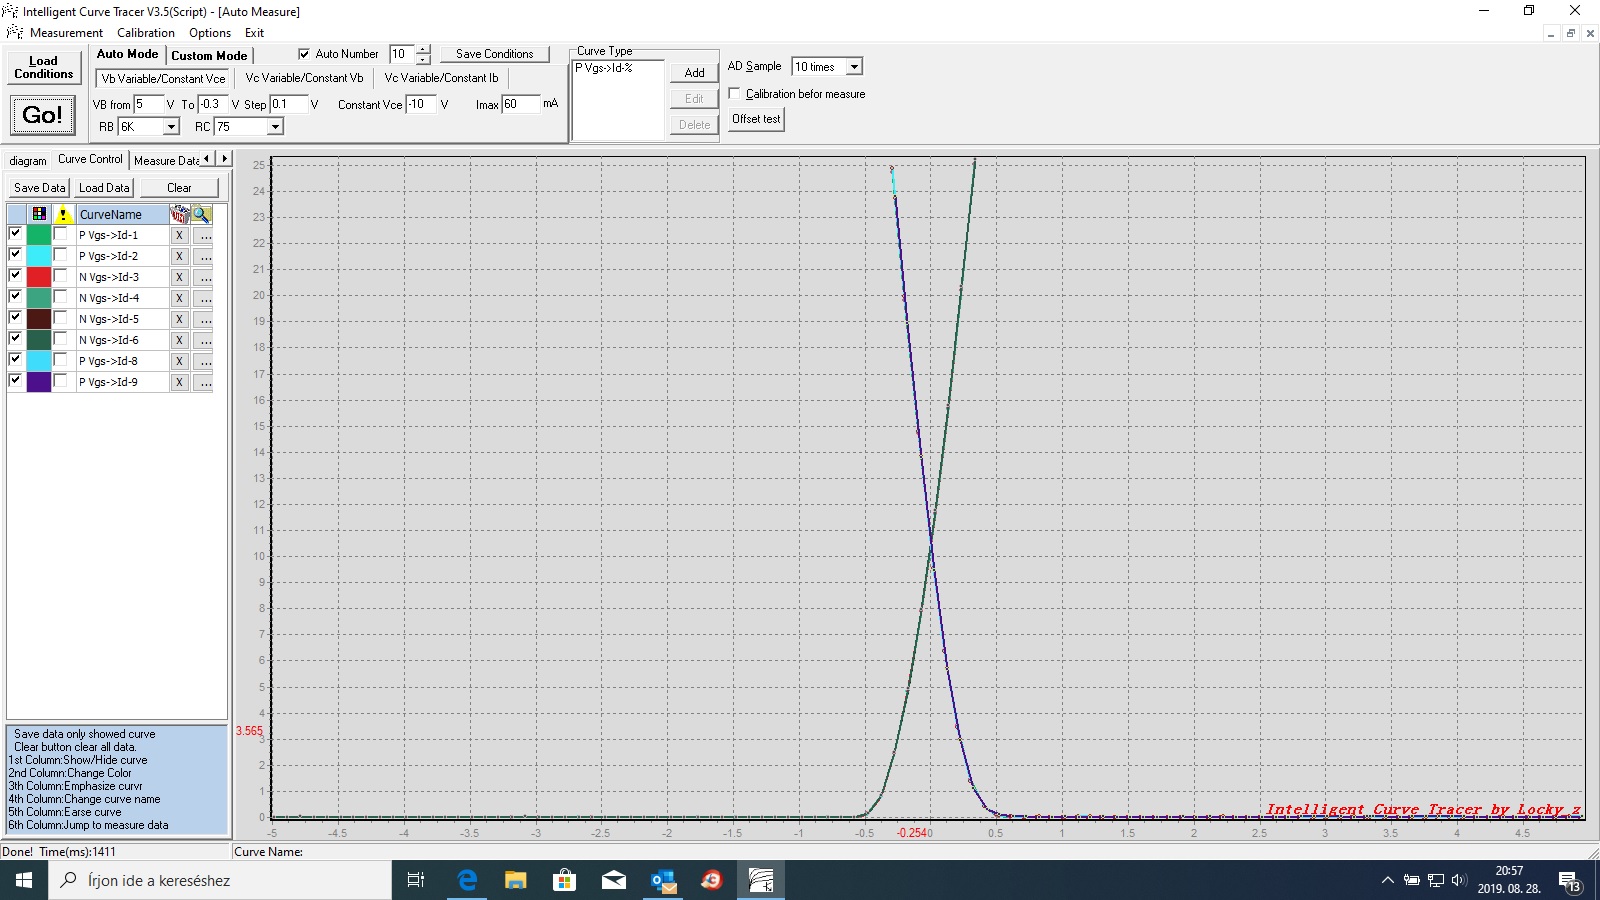
Task: Hide curve N Vgs->Id-4 via show checkbox
Action: click(x=15, y=296)
